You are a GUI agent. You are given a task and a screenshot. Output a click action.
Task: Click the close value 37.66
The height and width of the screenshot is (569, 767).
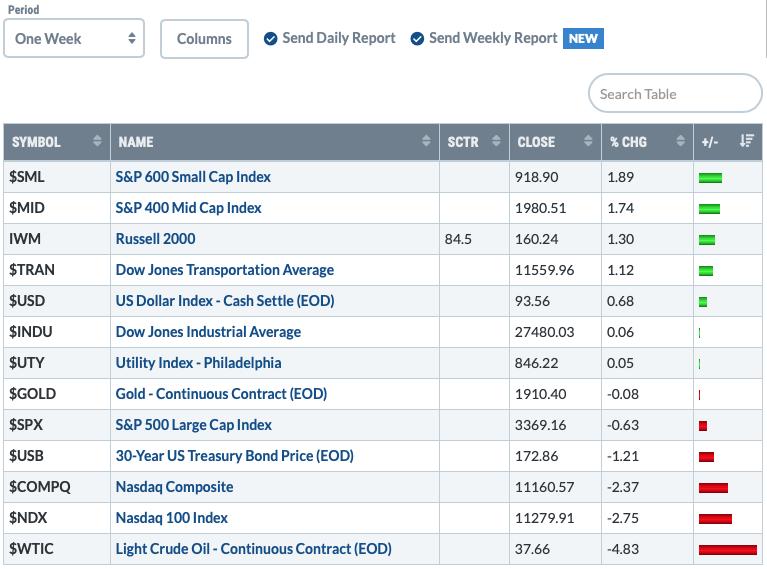532,549
